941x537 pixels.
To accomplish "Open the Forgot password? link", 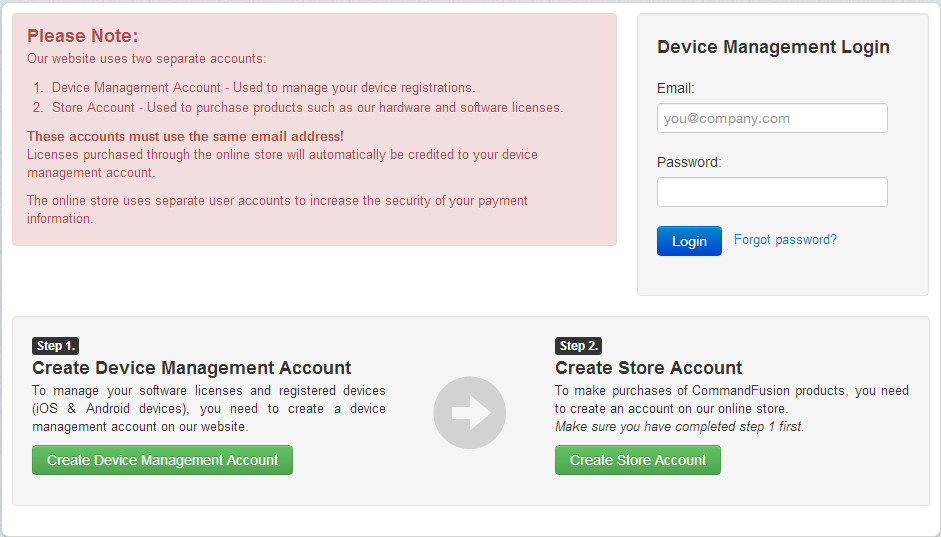I will (785, 240).
